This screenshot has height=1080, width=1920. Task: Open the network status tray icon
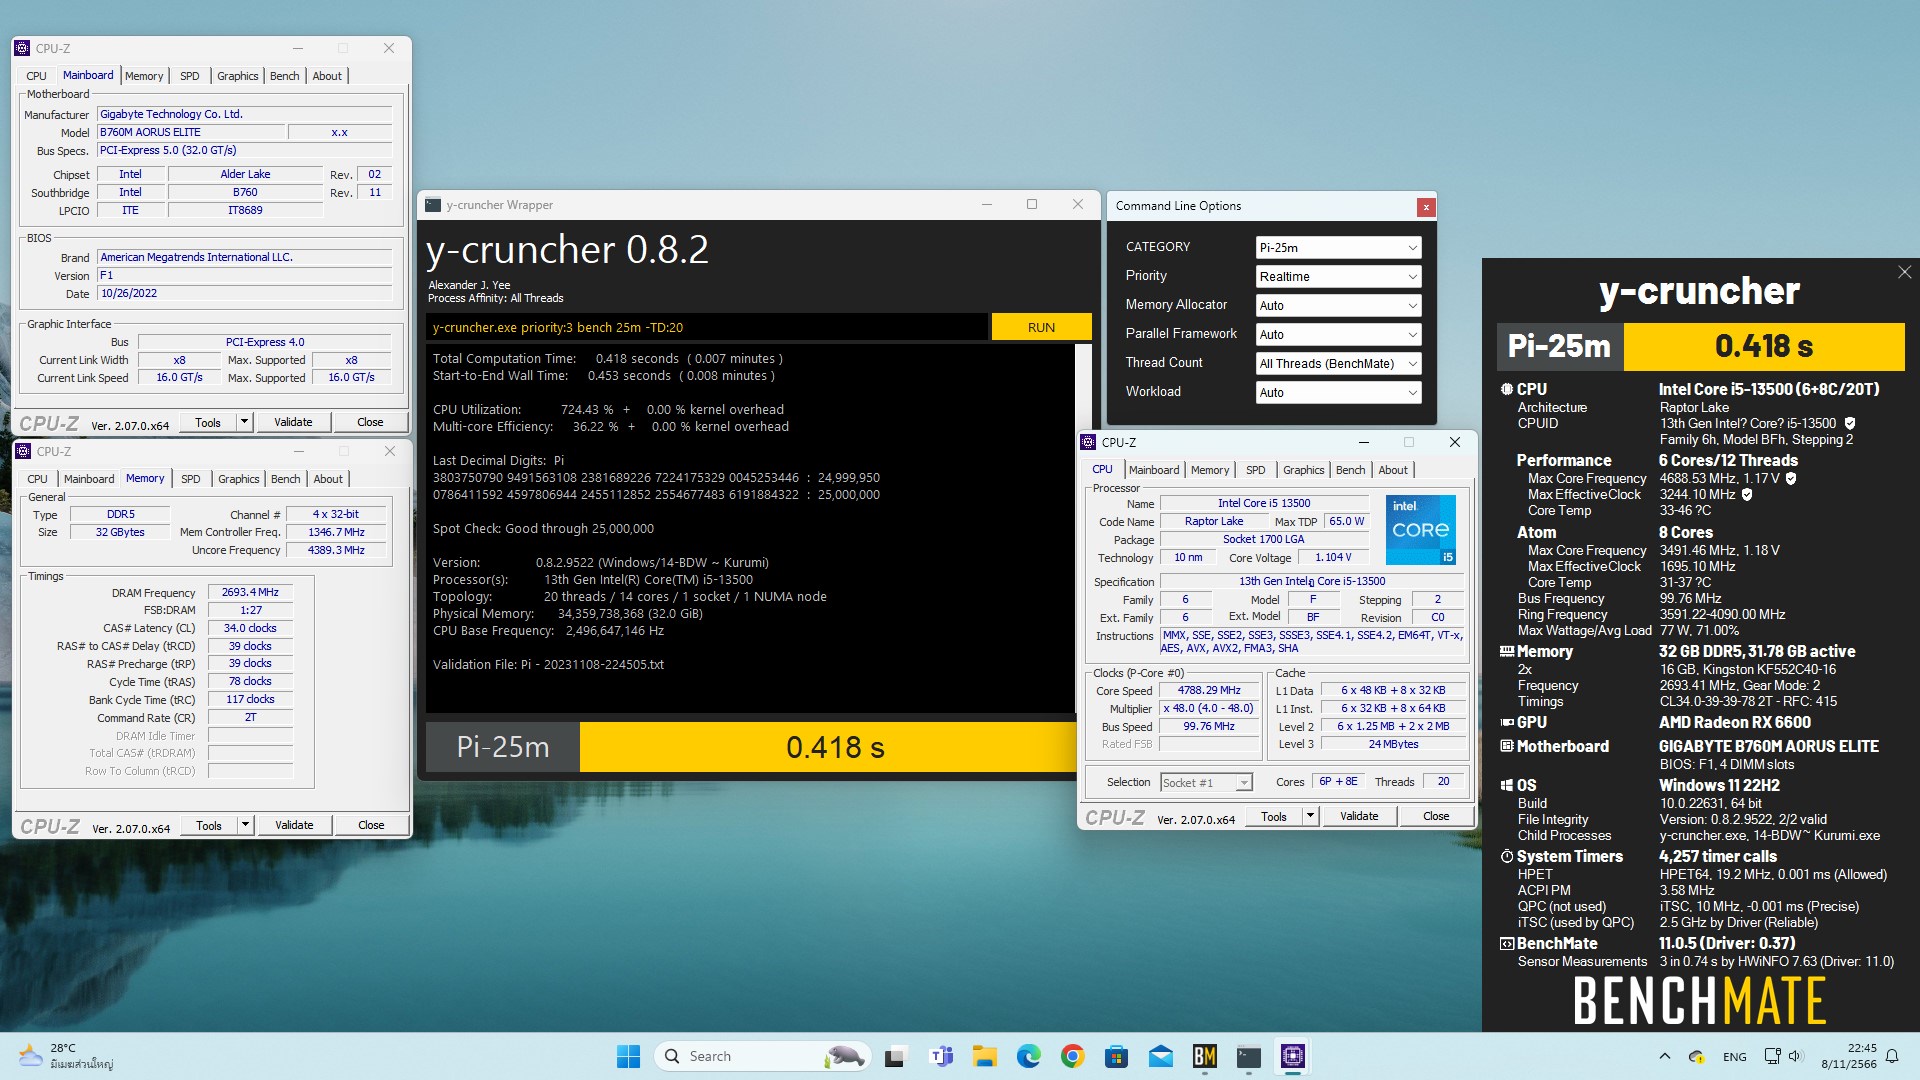1772,1056
